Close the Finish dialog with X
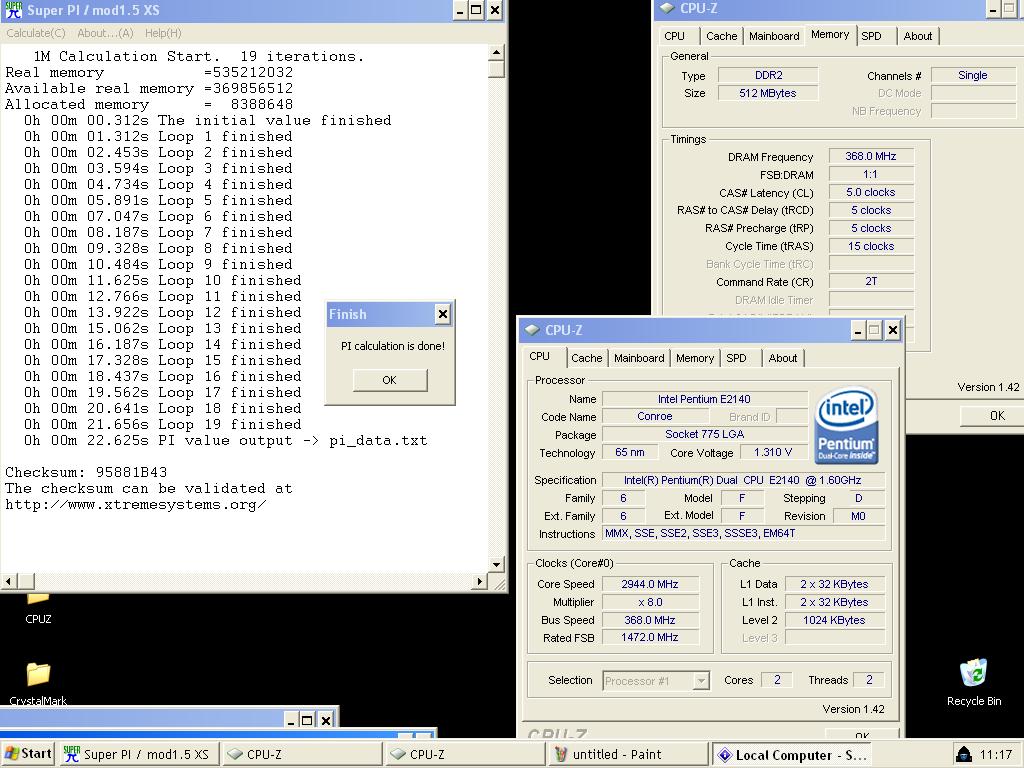Image resolution: width=1024 pixels, height=768 pixels. 443,314
